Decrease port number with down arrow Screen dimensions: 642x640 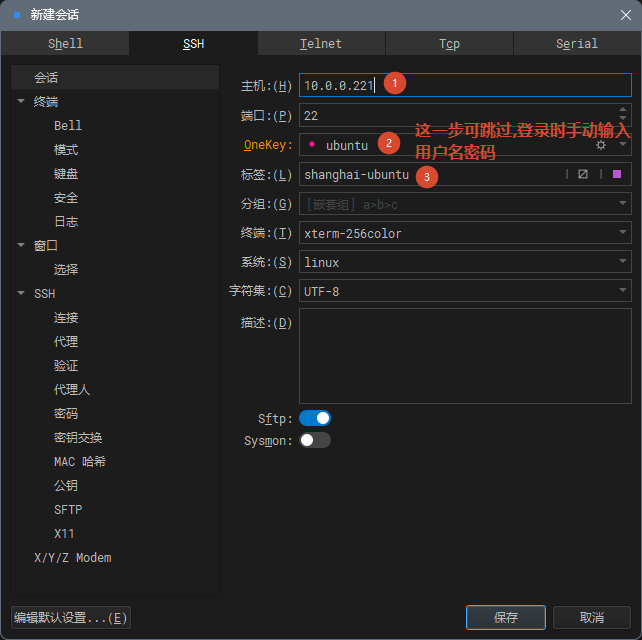(x=623, y=118)
